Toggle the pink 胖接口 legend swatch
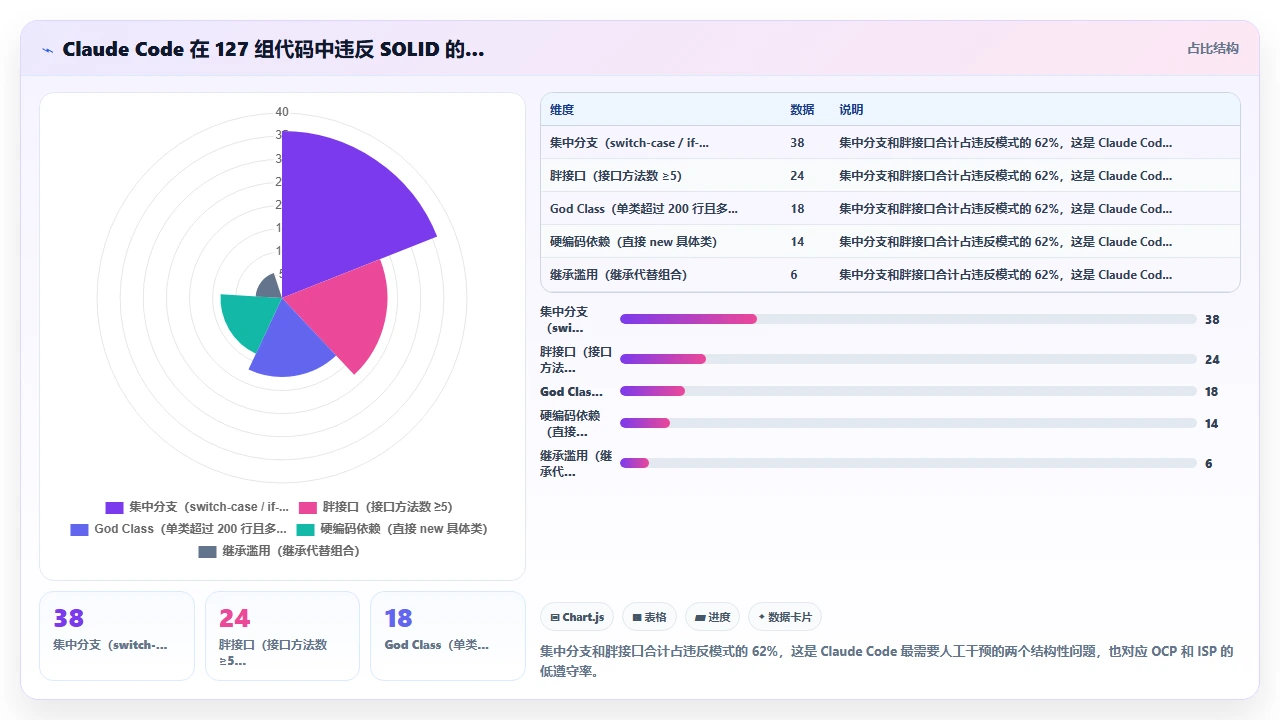The width and height of the screenshot is (1280, 720). point(308,507)
